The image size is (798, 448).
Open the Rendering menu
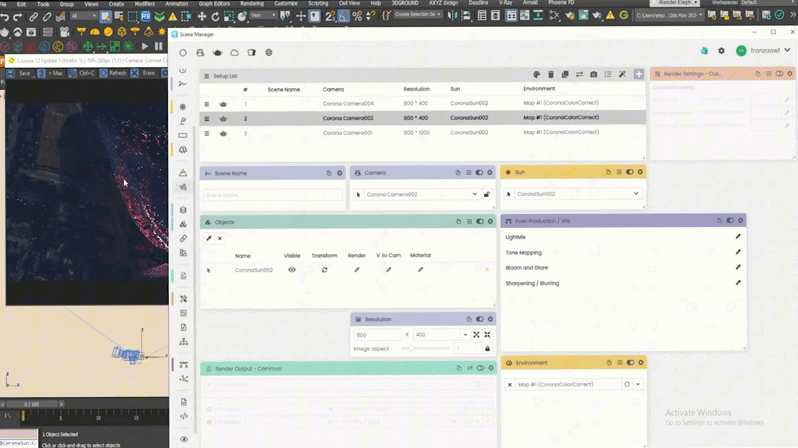pos(252,3)
